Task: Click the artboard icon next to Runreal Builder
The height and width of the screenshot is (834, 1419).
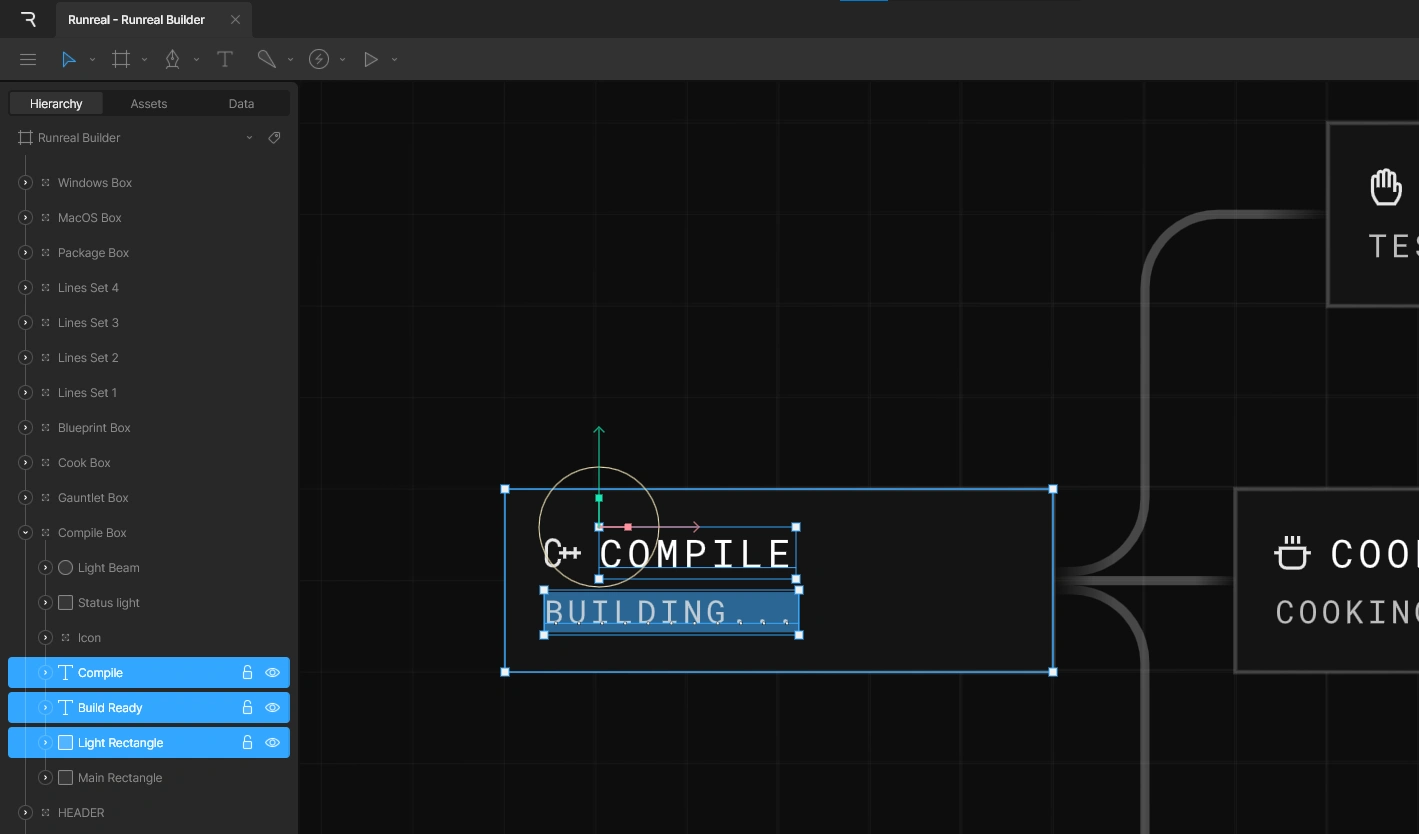Action: point(26,138)
